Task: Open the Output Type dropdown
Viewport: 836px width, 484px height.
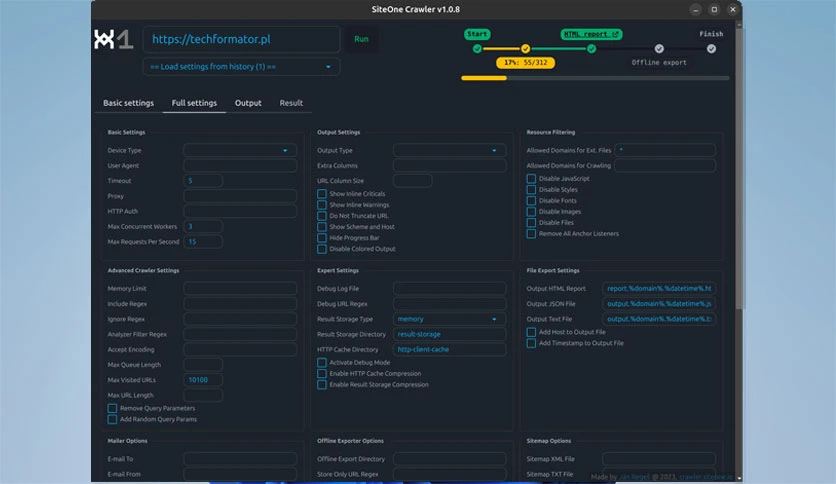Action: point(449,150)
